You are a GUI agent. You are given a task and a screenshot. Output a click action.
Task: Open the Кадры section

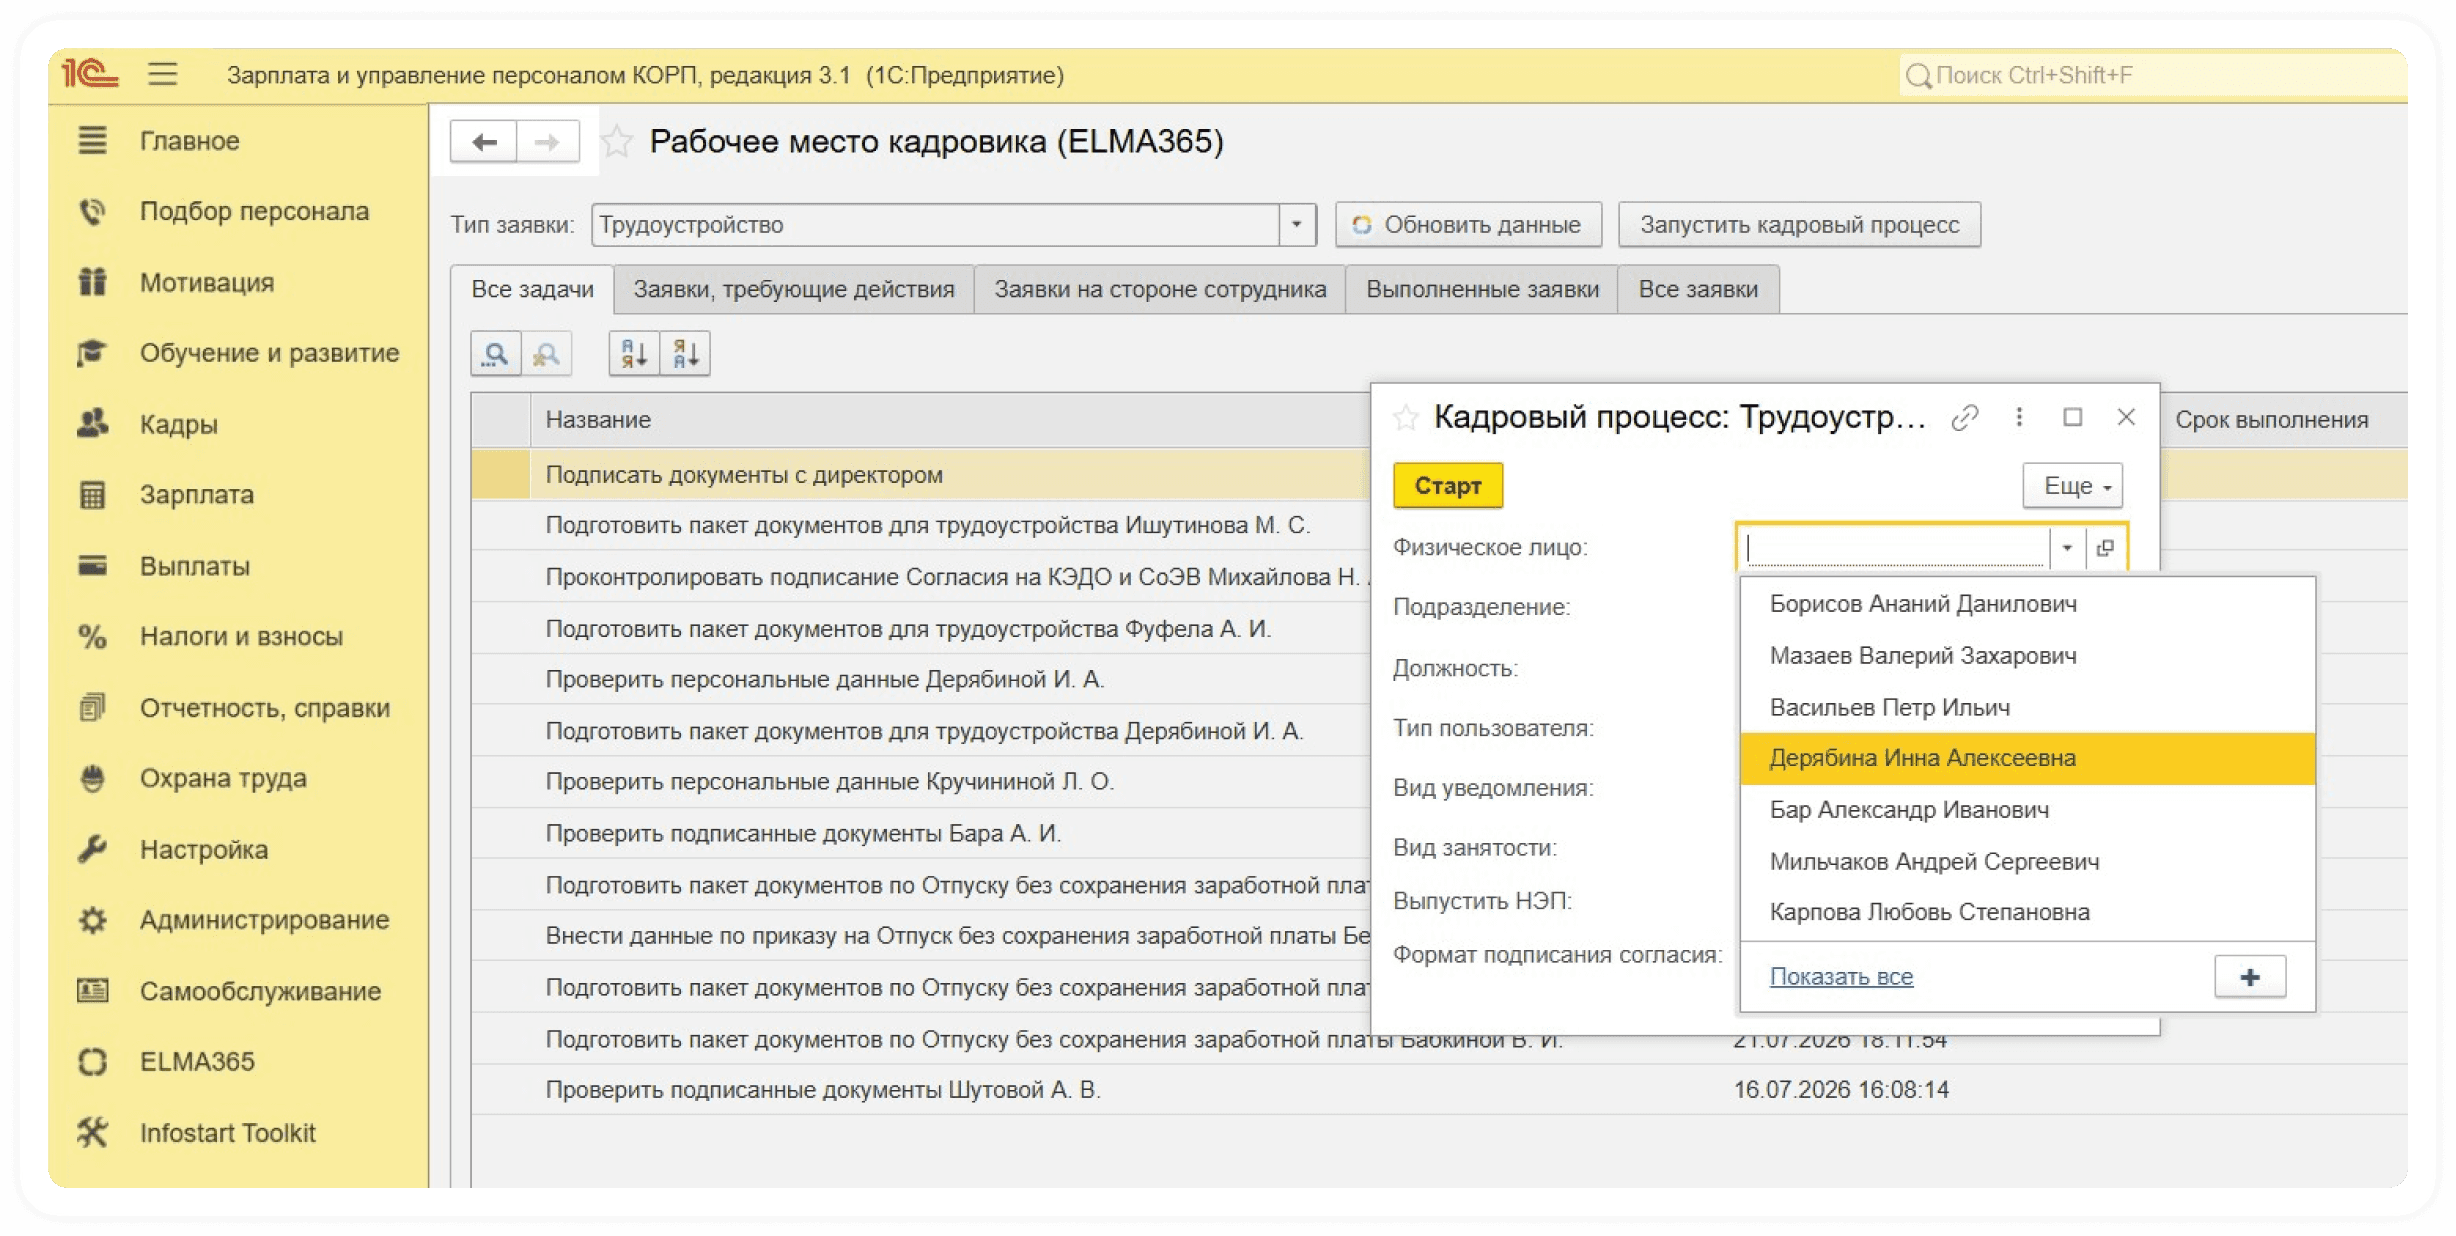178,424
